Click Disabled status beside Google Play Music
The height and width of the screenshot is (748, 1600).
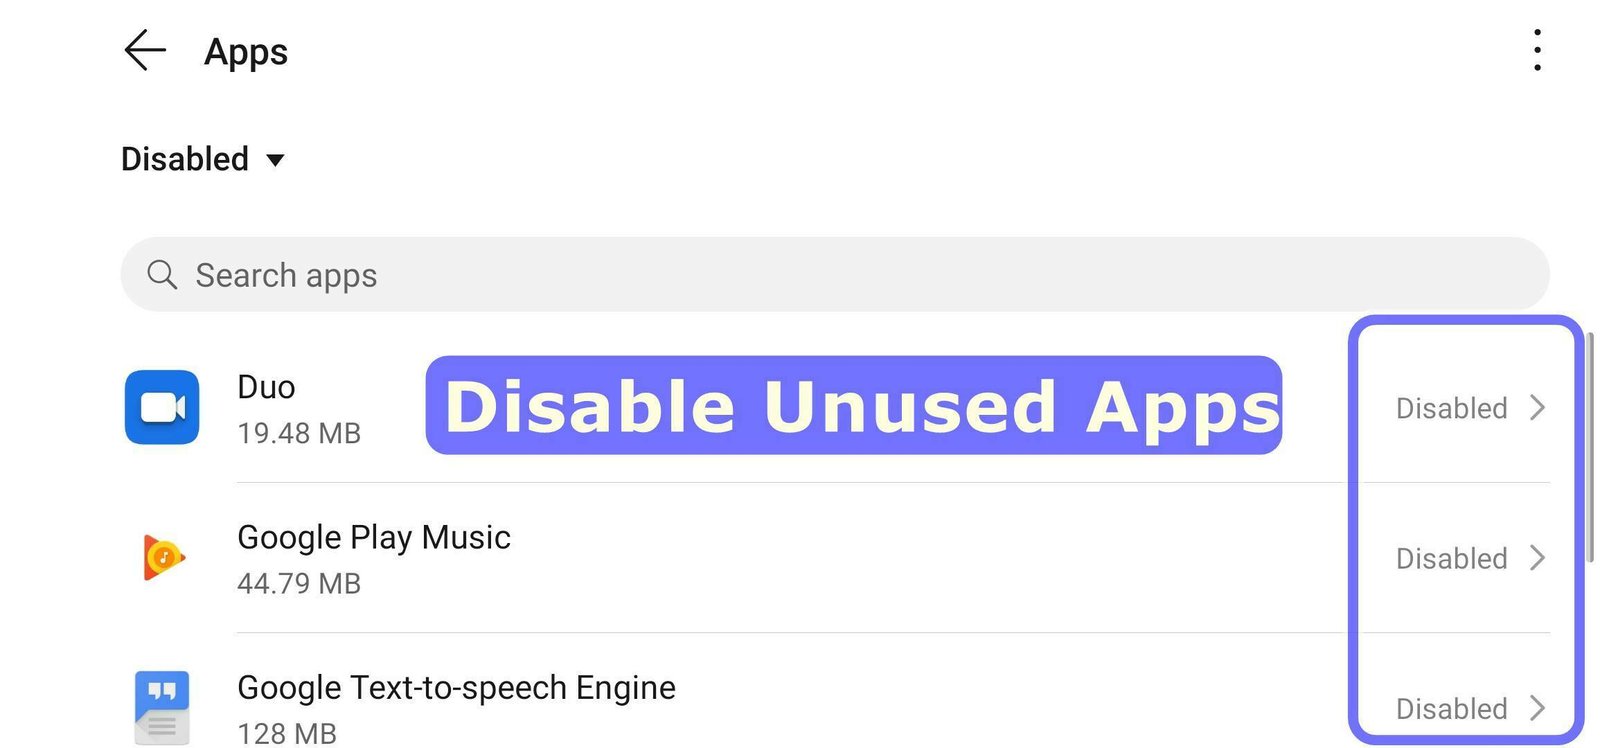[1451, 558]
